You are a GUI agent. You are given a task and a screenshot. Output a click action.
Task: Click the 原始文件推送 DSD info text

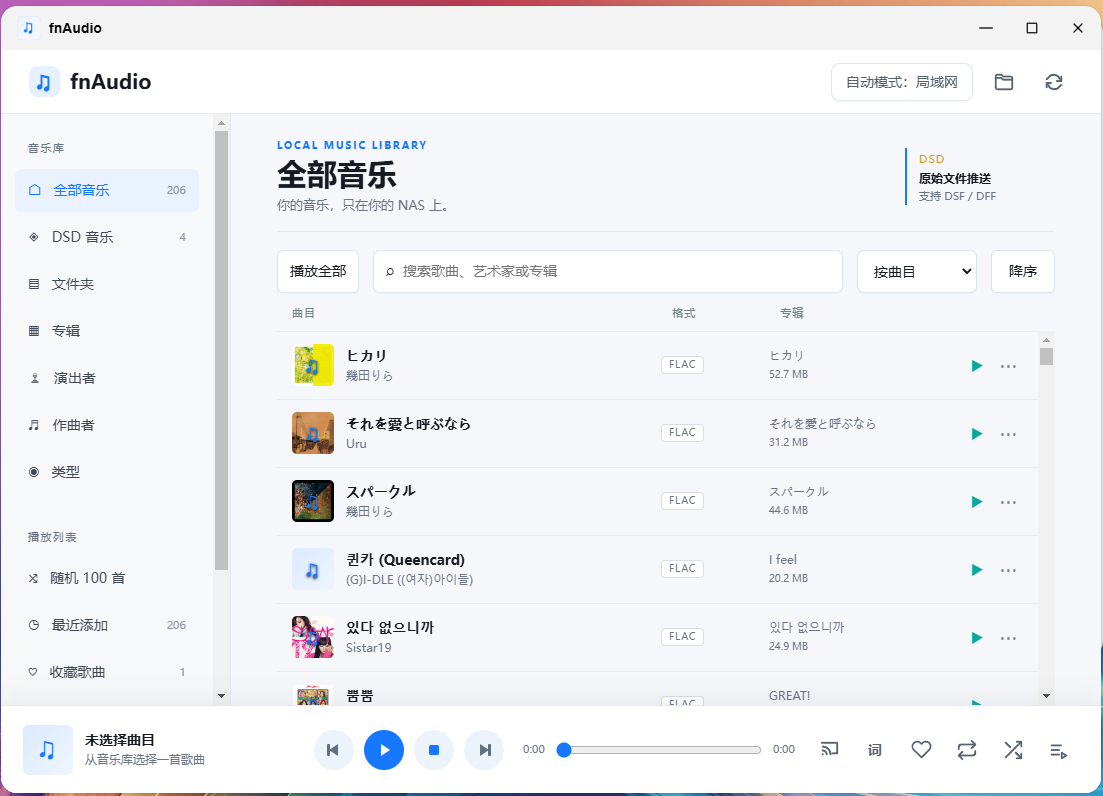[x=955, y=178]
